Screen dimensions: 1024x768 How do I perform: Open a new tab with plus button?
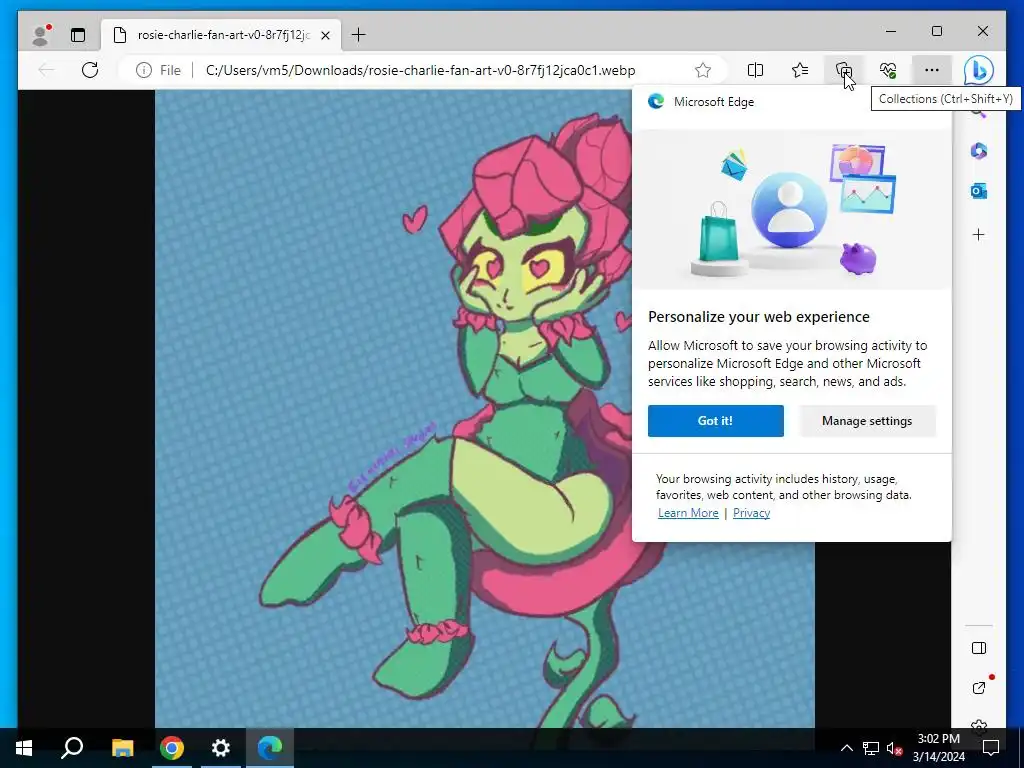(x=359, y=35)
